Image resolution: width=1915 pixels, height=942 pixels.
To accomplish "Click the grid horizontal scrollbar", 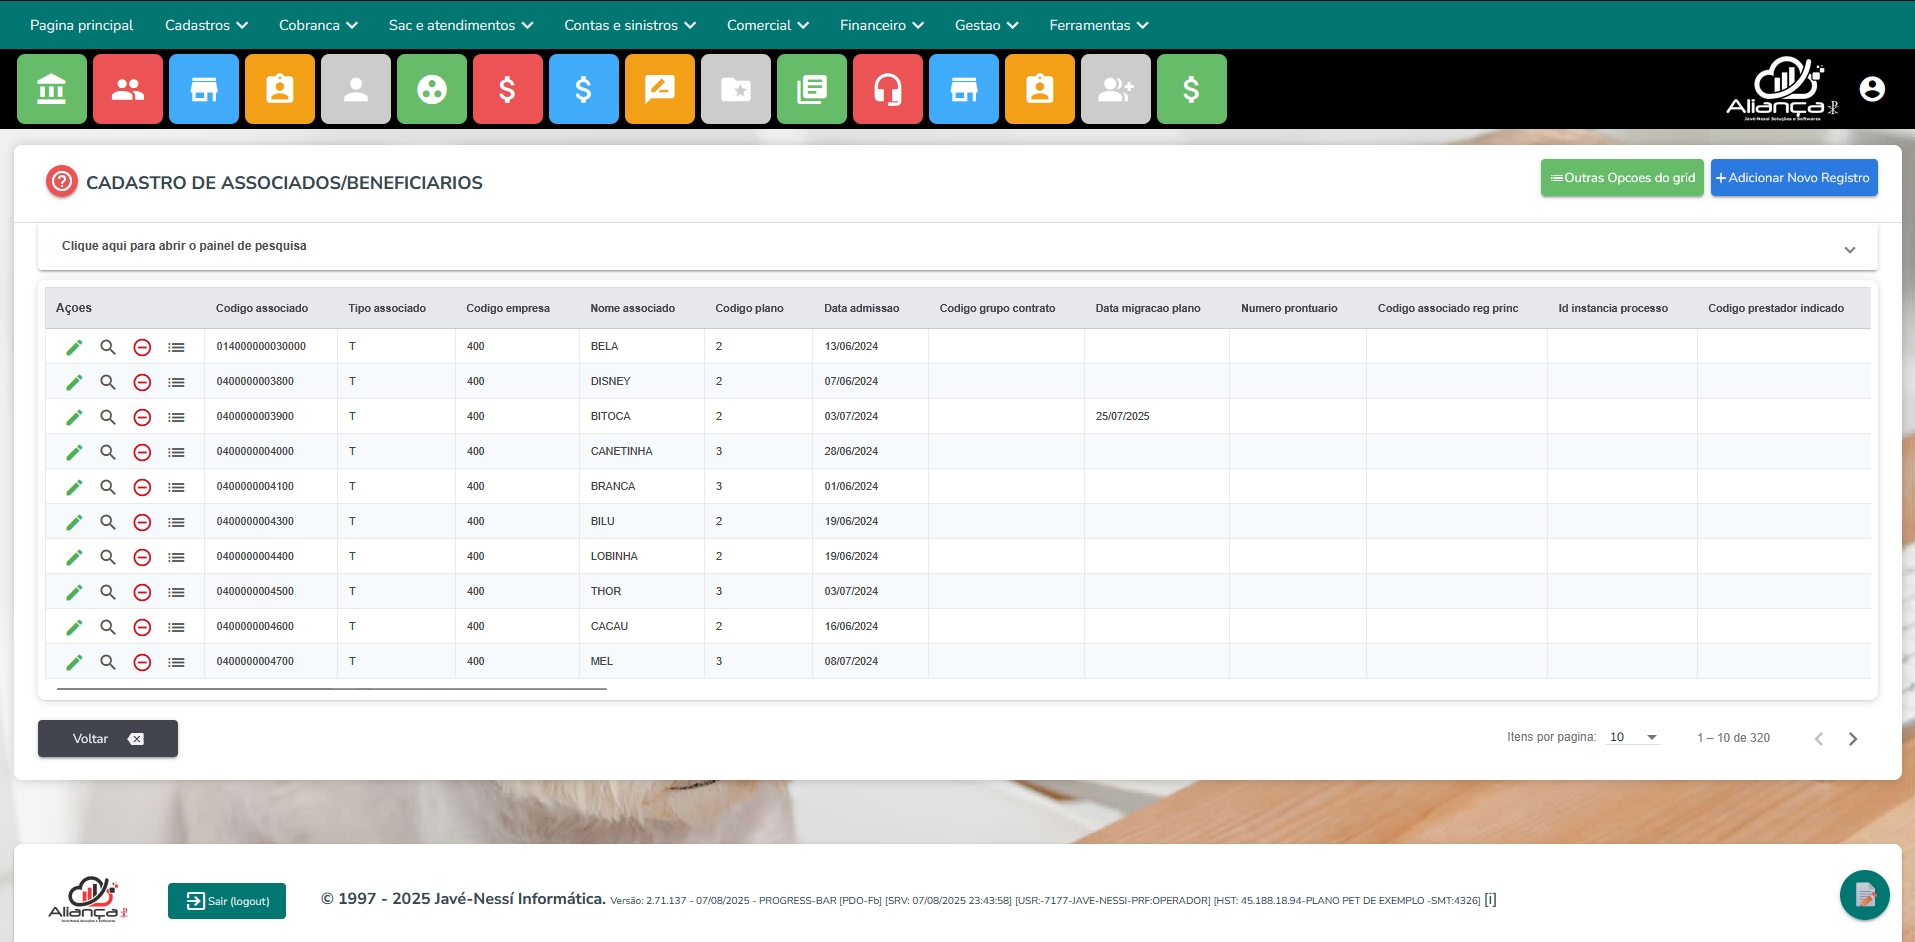I will (332, 689).
